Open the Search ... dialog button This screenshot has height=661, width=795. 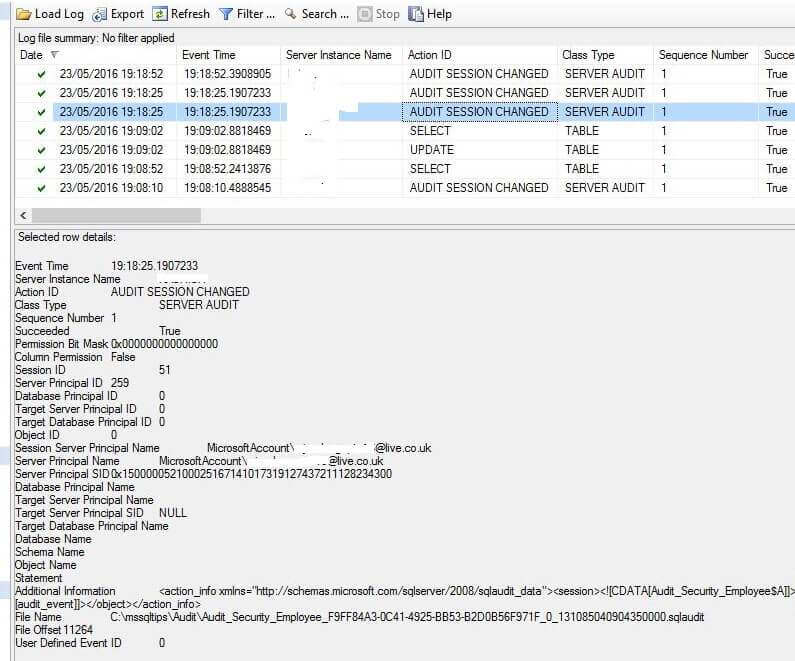coord(326,14)
